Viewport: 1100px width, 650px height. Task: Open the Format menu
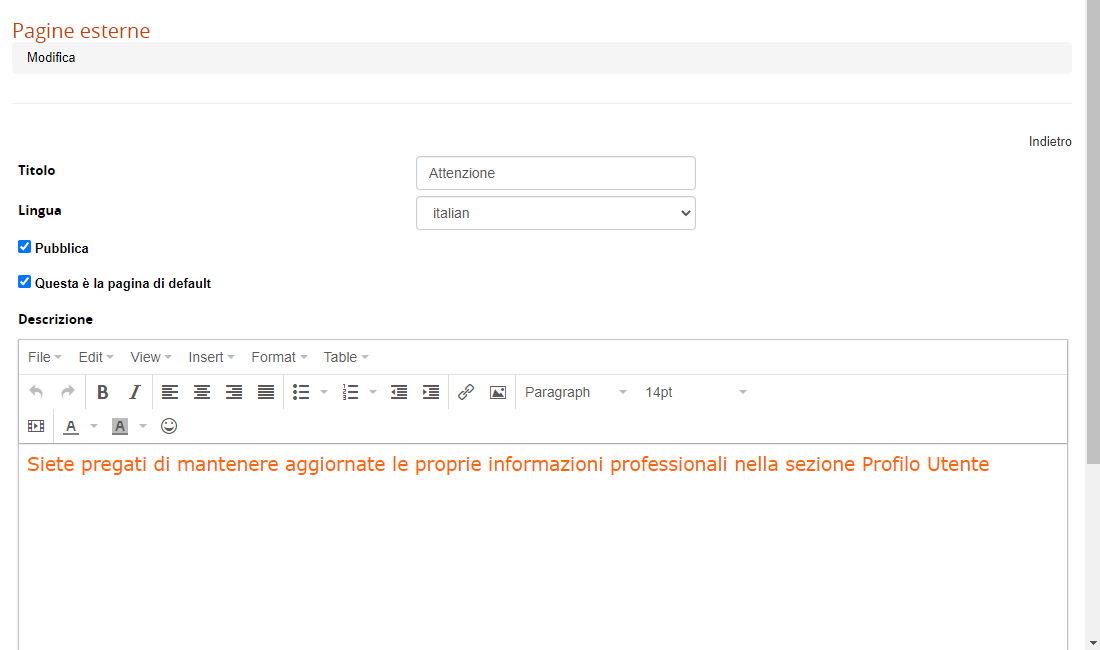pyautogui.click(x=279, y=357)
